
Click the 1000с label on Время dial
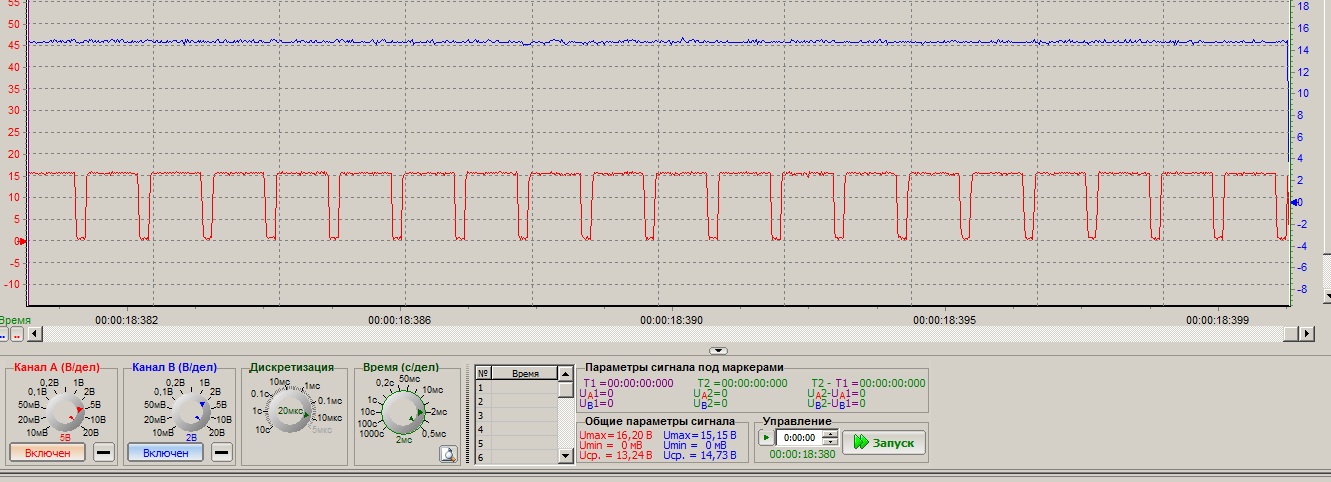pyautogui.click(x=371, y=432)
